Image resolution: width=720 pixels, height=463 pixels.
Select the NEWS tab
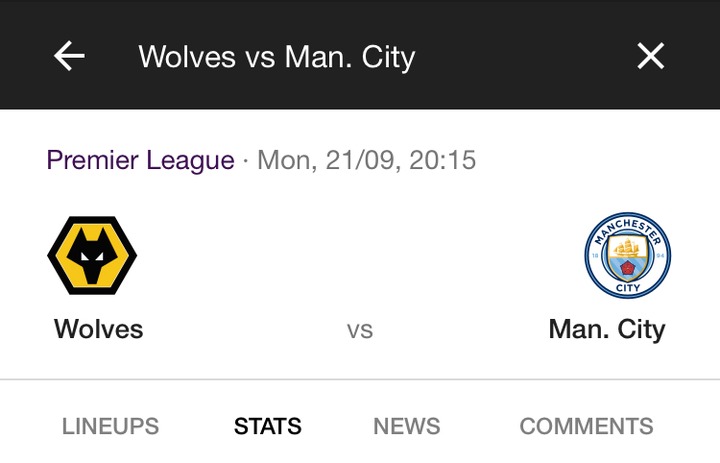406,426
